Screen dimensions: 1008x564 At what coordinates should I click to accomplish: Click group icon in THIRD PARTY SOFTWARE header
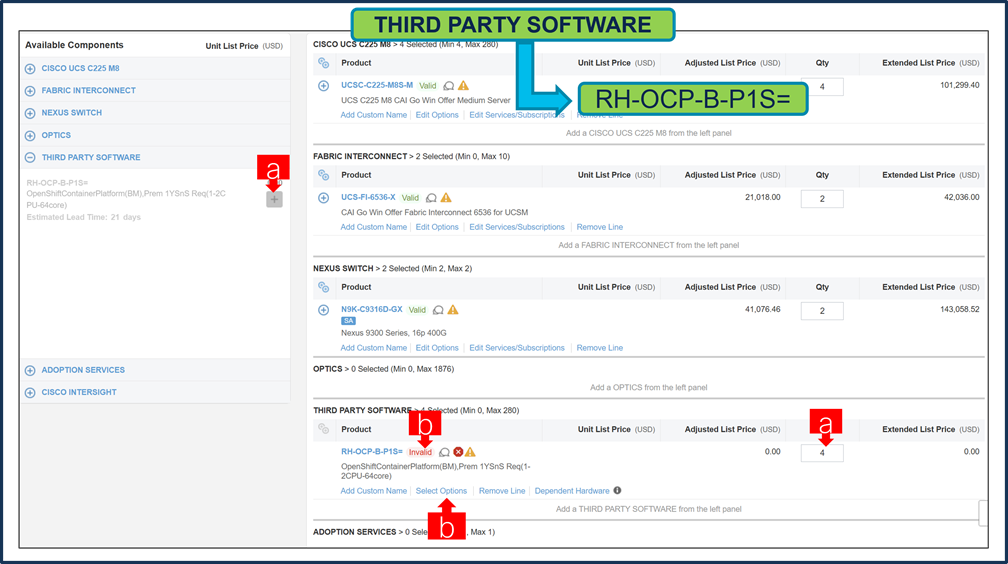coord(323,429)
